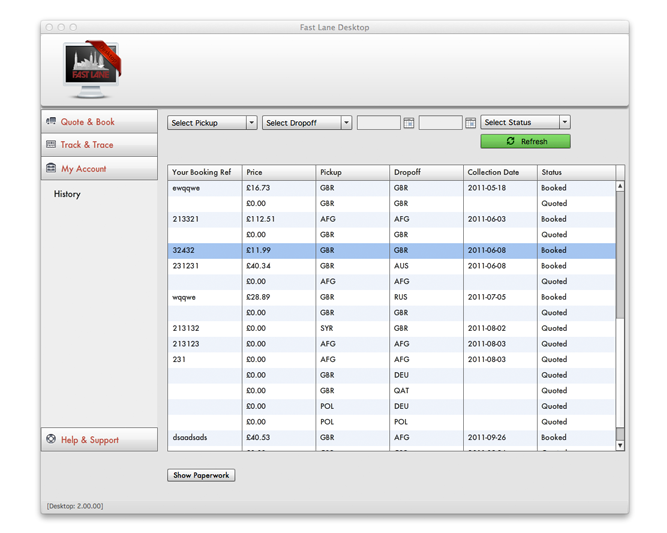
Task: Click the collection date 2011-06-03
Action: tap(487, 219)
